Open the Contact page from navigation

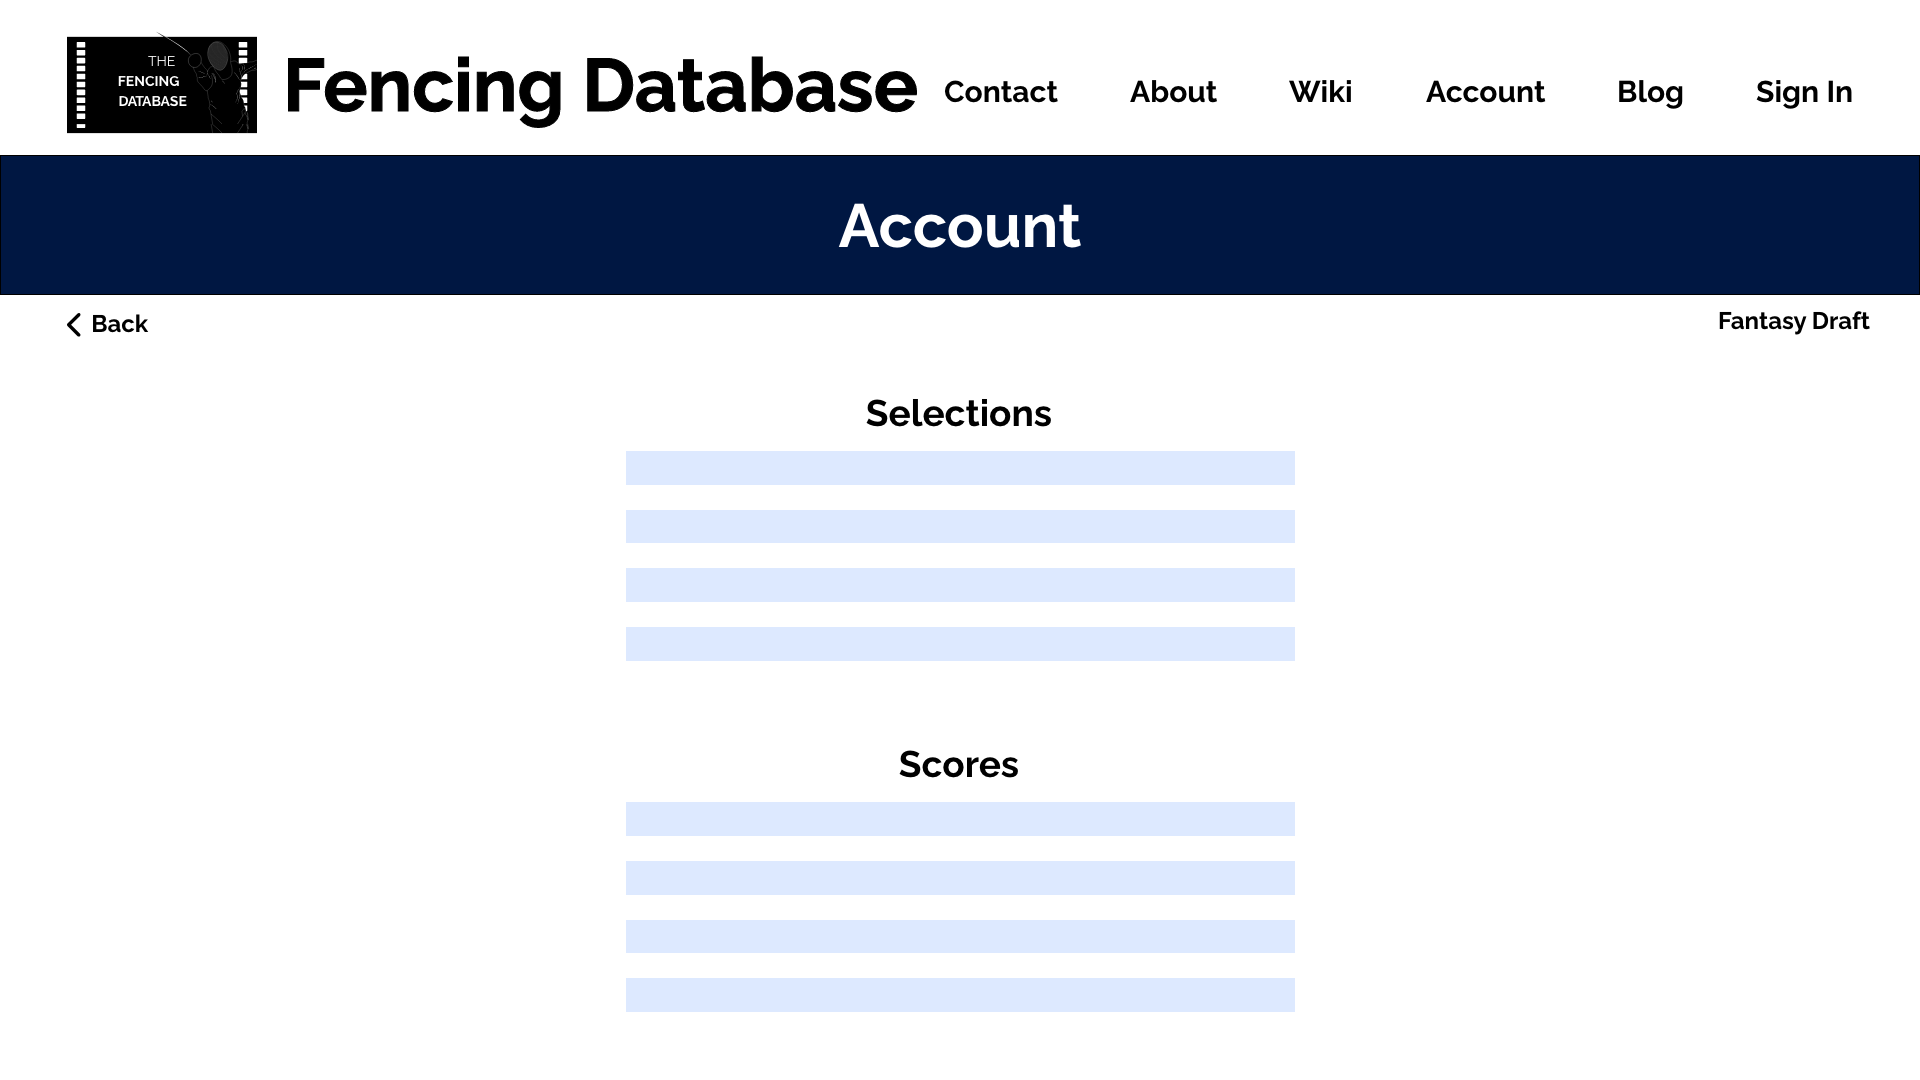(x=1000, y=92)
